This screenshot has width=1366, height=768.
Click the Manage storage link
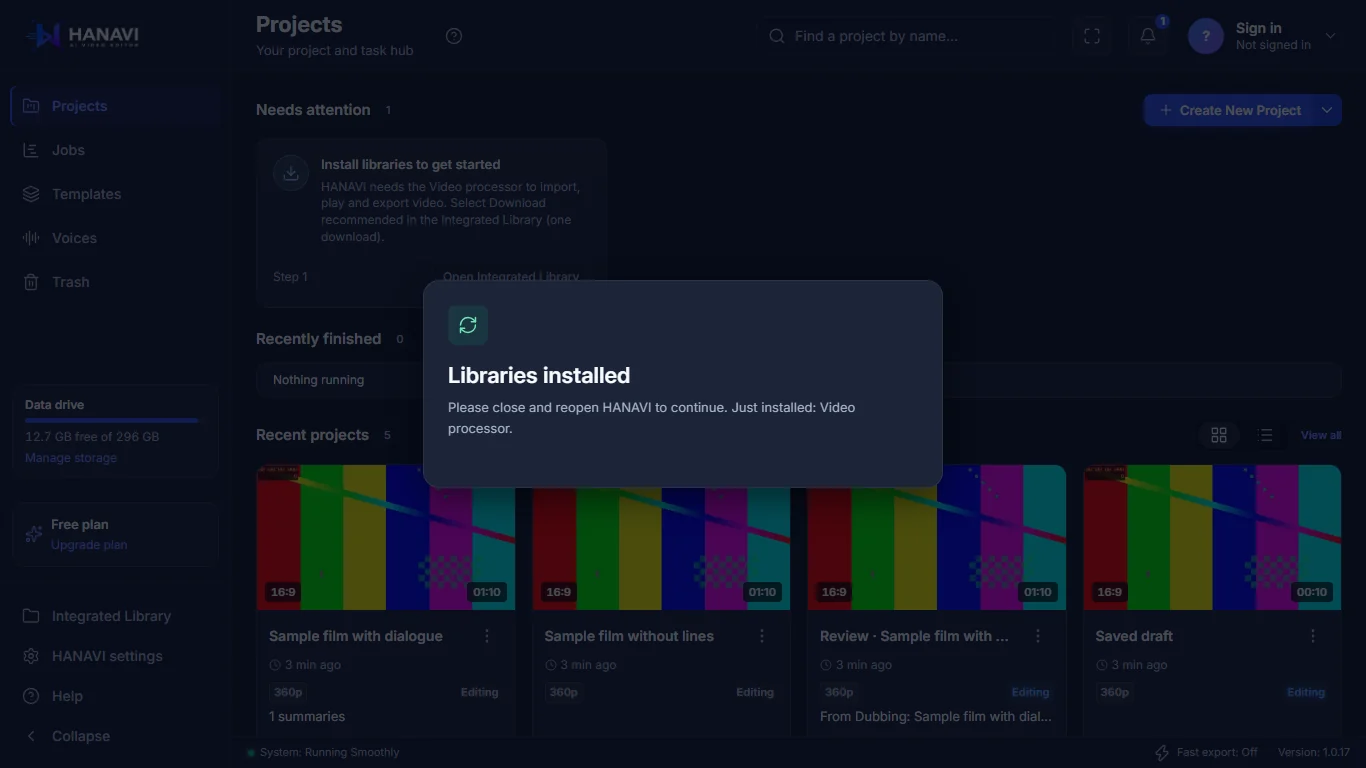[71, 458]
